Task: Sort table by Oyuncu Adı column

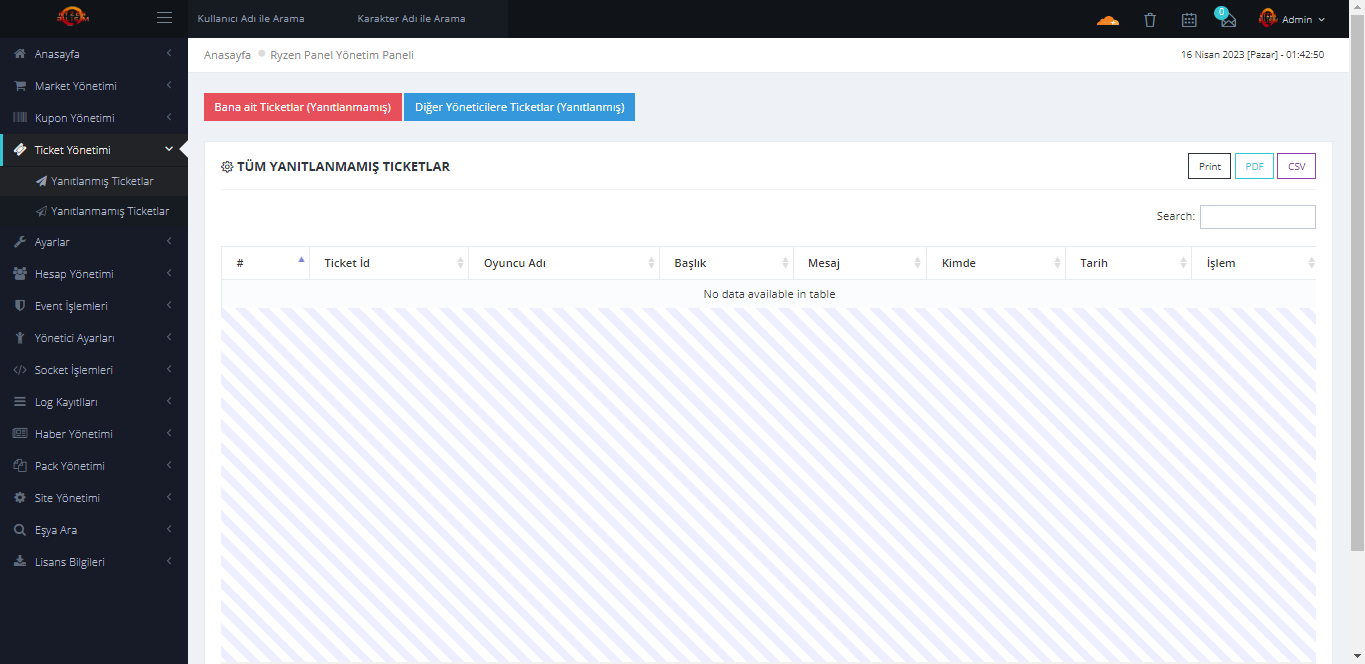Action: (x=564, y=263)
